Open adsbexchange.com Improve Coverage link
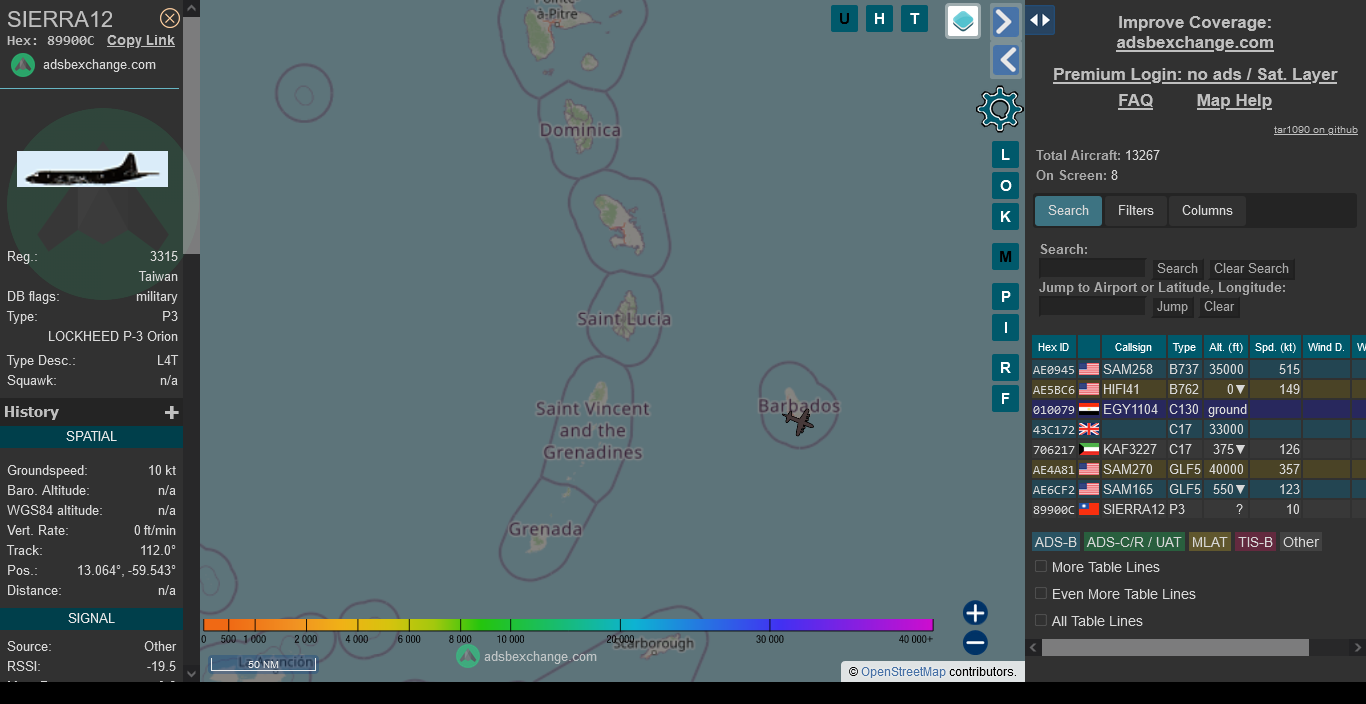The height and width of the screenshot is (704, 1366). point(1195,42)
